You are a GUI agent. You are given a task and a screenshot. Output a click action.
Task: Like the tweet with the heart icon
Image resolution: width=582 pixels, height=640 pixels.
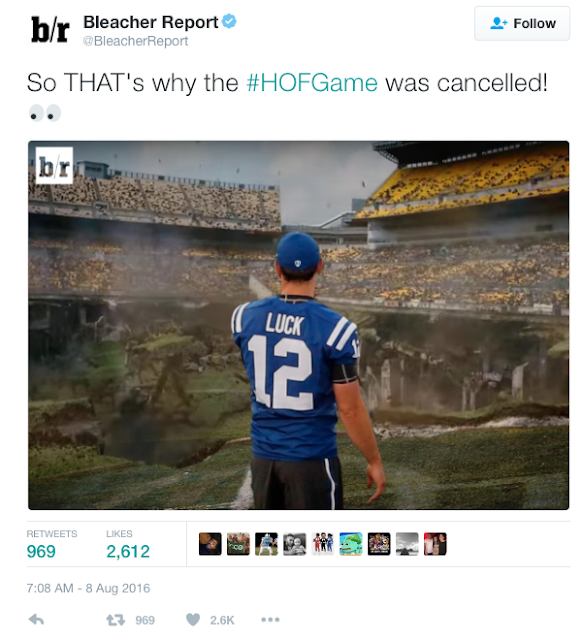coord(193,620)
